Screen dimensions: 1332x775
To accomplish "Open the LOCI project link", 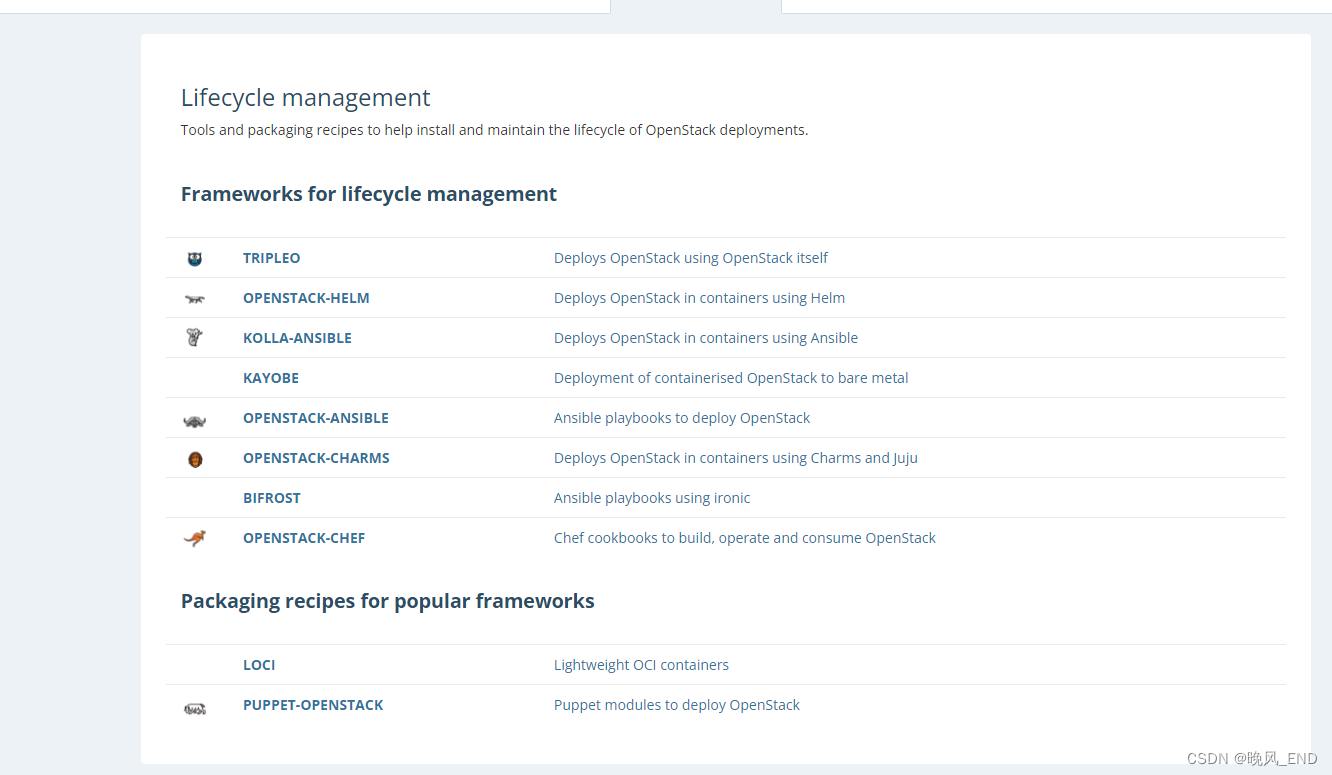I will [259, 665].
